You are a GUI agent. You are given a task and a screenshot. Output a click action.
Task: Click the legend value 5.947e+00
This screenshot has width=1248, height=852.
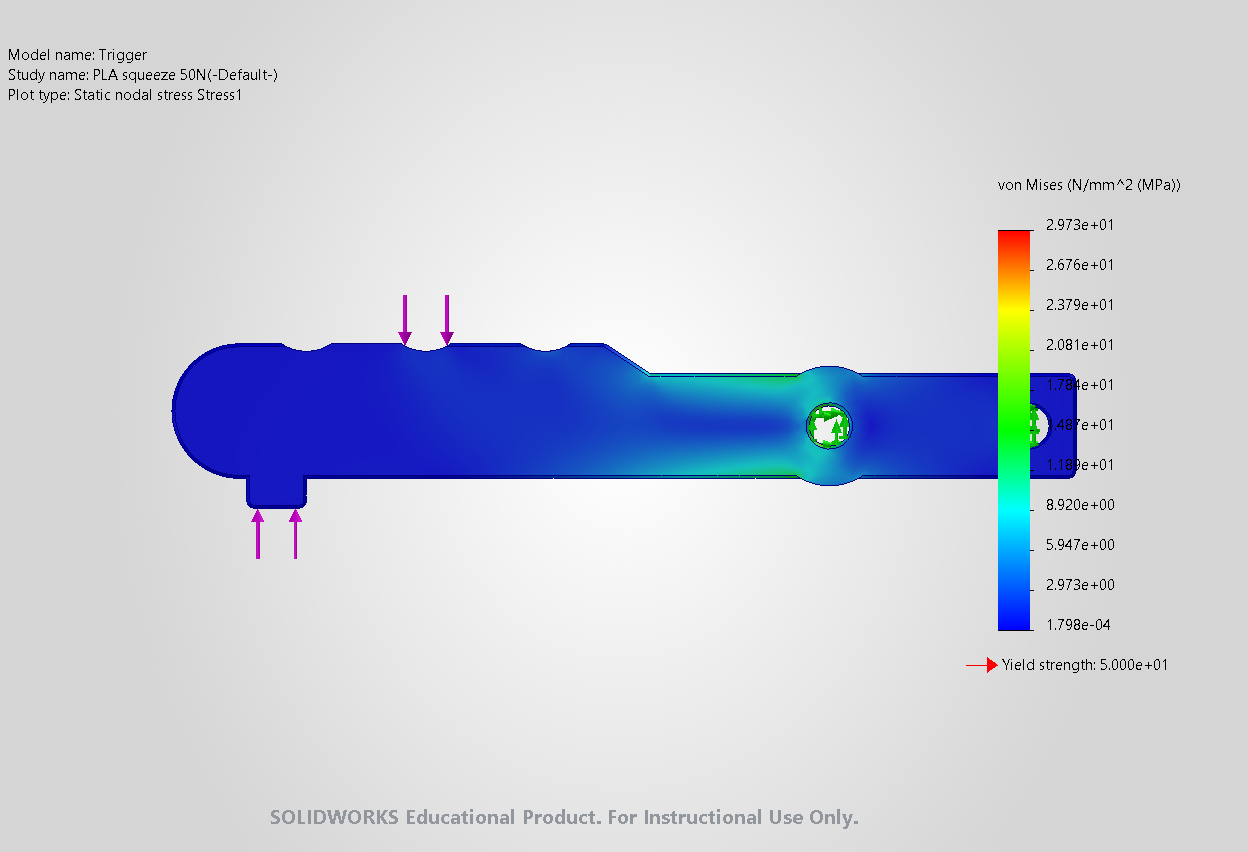click(1079, 545)
